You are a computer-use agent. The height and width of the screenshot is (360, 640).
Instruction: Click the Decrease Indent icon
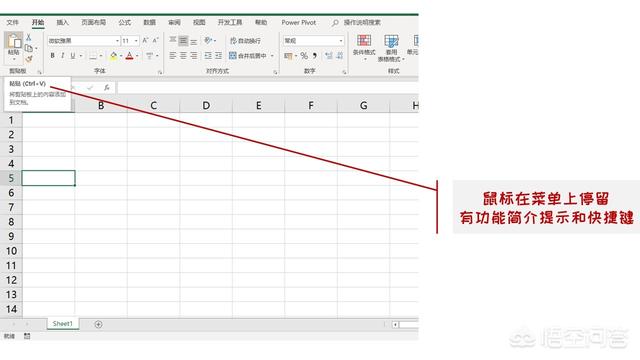pyautogui.click(x=208, y=56)
